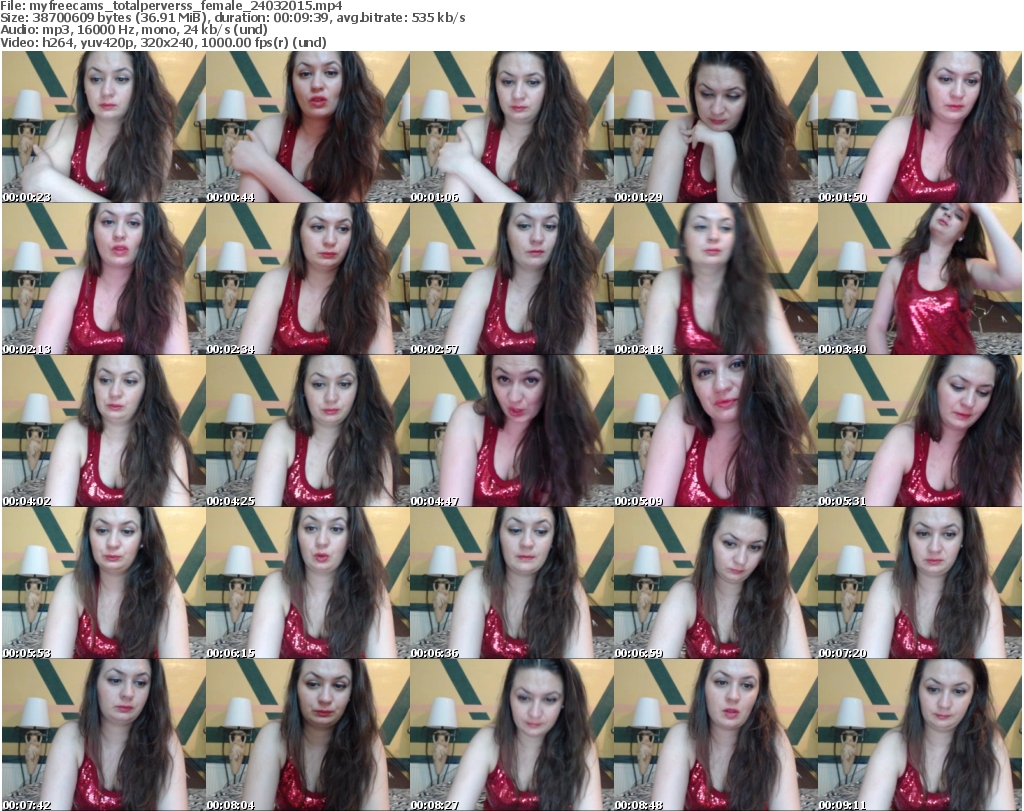The height and width of the screenshot is (811, 1024).
Task: Click the thumbnail at 00:07:20
Action: pos(920,583)
